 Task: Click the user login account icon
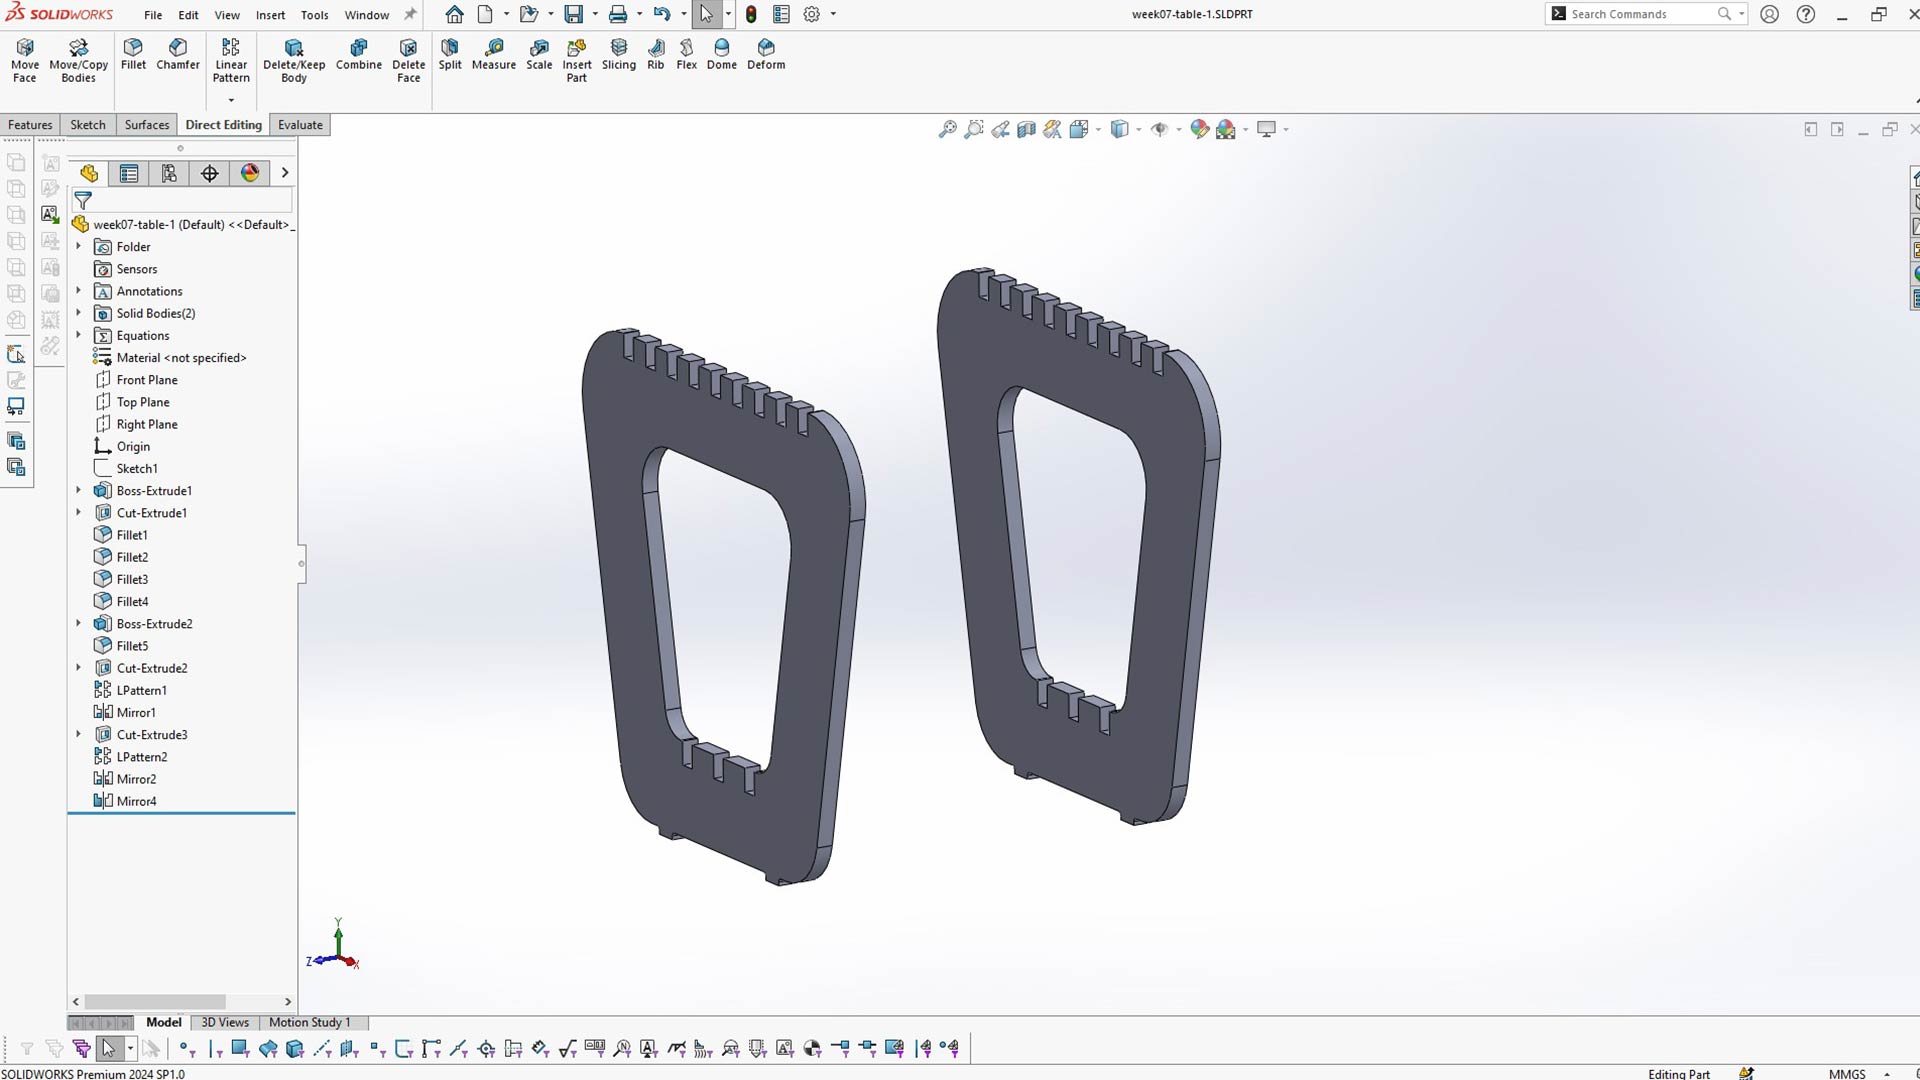click(1769, 14)
